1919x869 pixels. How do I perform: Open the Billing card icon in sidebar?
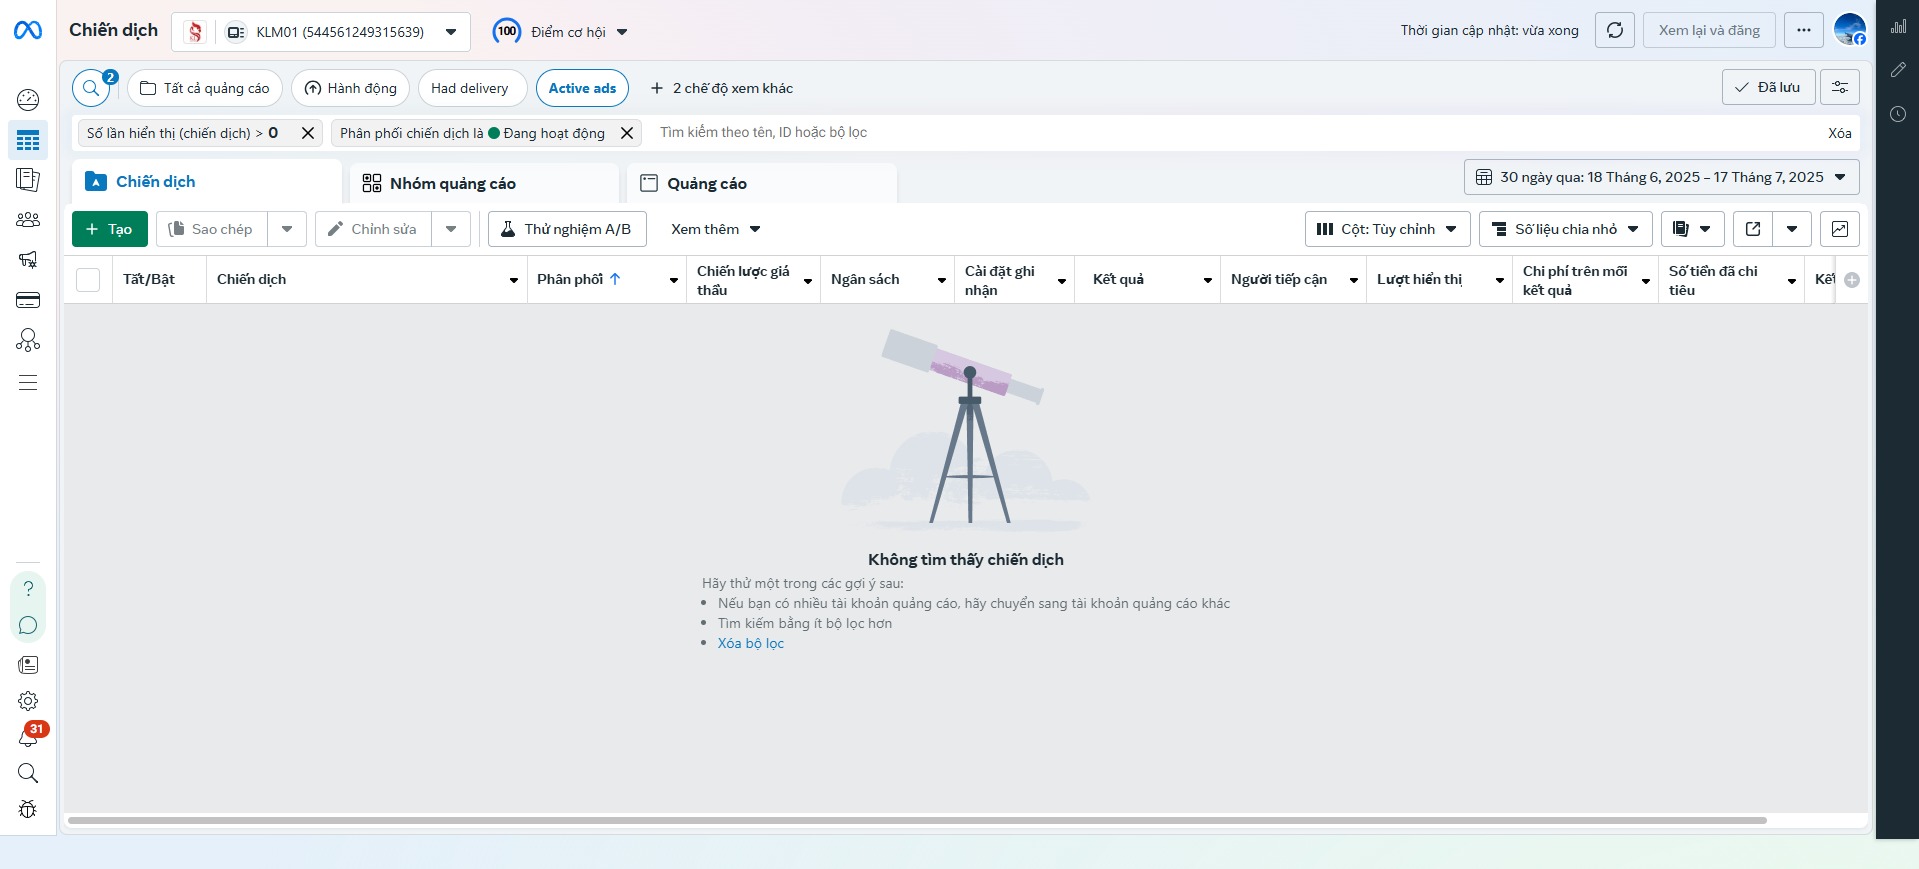tap(28, 300)
